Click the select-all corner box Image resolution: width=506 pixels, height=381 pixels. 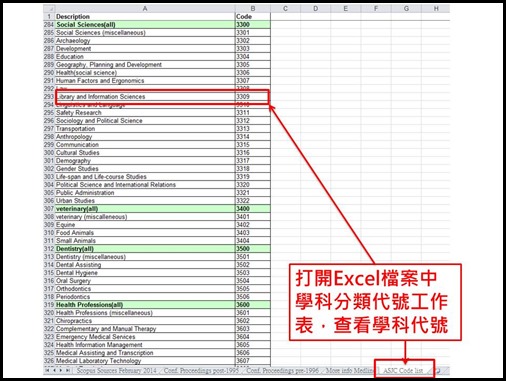point(49,9)
